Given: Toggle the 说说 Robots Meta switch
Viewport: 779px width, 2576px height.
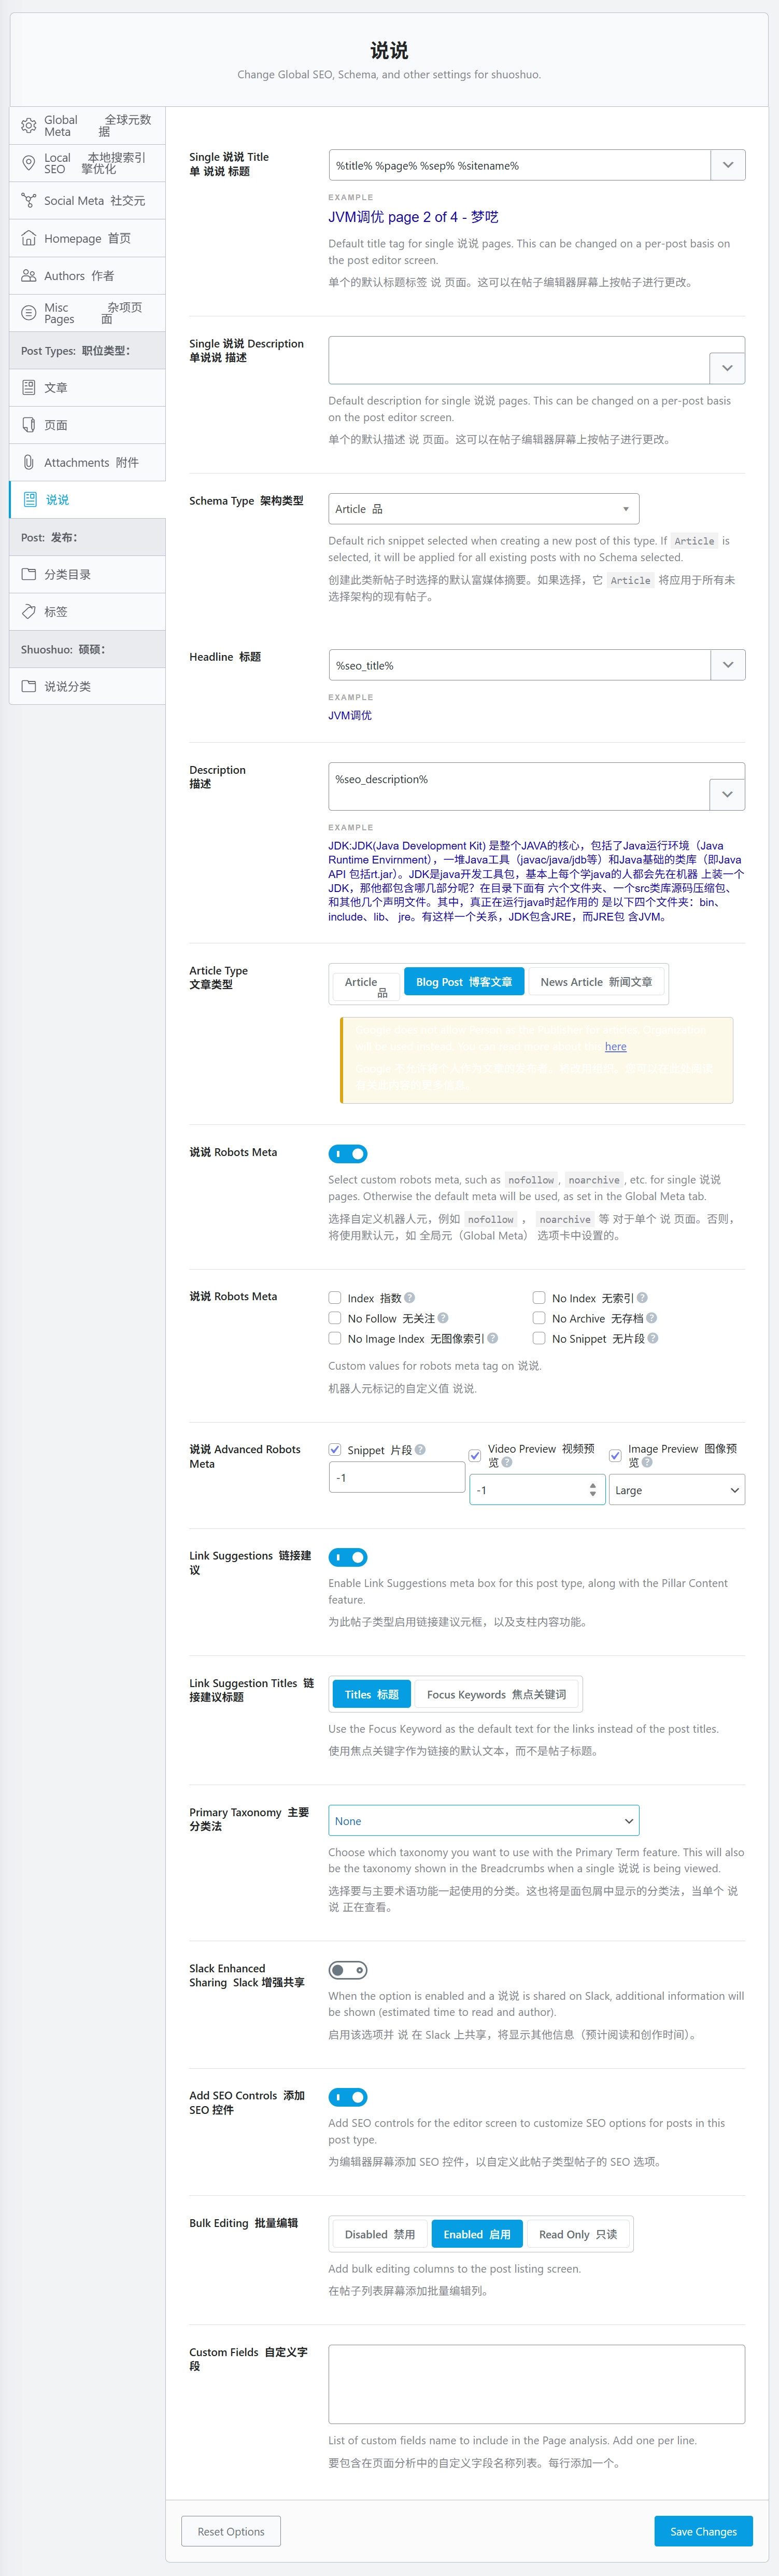Looking at the screenshot, I should (x=348, y=1154).
